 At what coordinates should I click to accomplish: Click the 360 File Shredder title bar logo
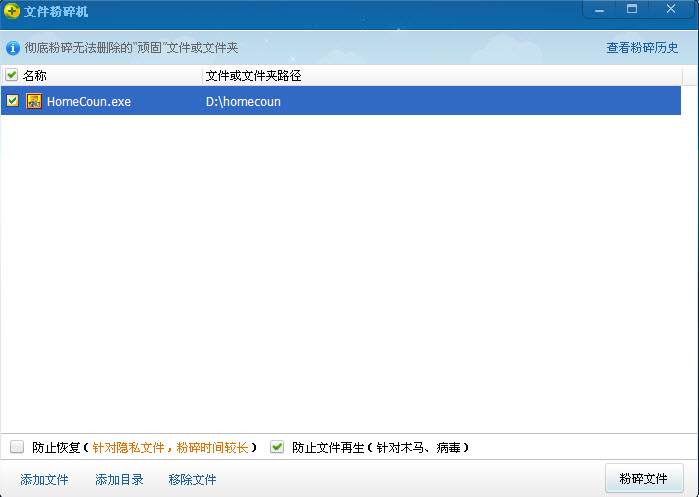[12, 11]
